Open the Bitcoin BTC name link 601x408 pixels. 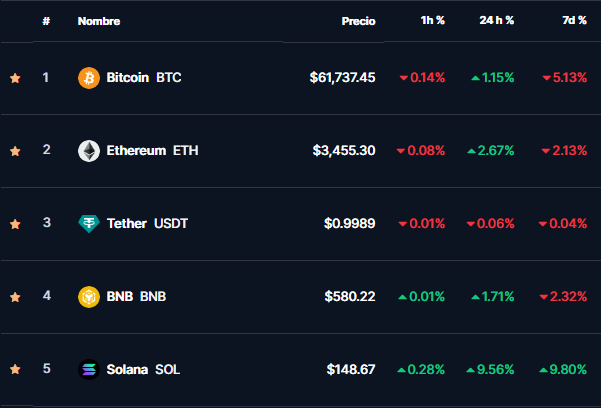[144, 77]
